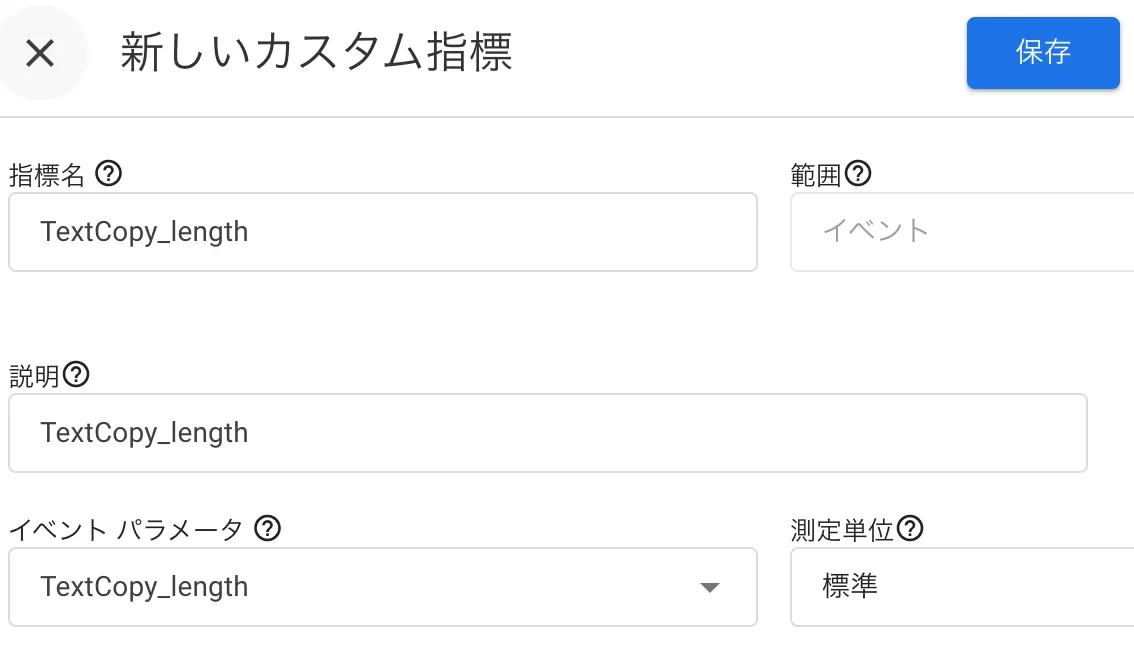Click the 指標名 label
The height and width of the screenshot is (672, 1134).
tap(47, 175)
